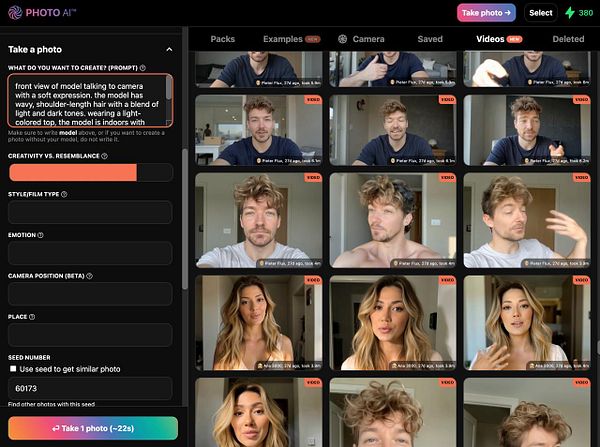Click the help icon next to Place
Image resolution: width=600 pixels, height=447 pixels.
[32, 317]
